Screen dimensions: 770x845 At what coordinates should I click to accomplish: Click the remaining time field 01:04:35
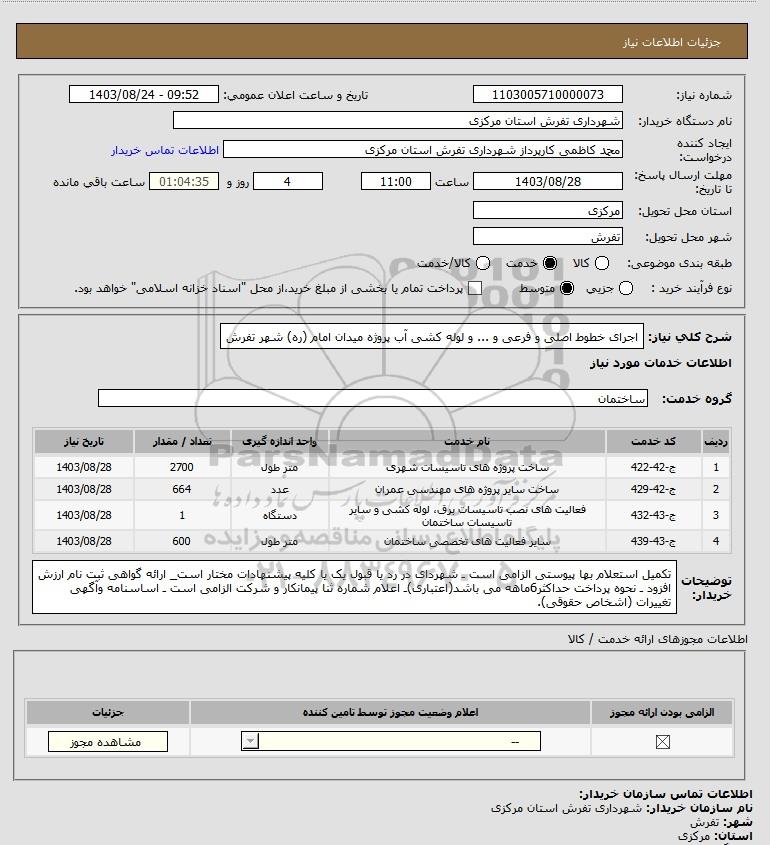click(184, 181)
